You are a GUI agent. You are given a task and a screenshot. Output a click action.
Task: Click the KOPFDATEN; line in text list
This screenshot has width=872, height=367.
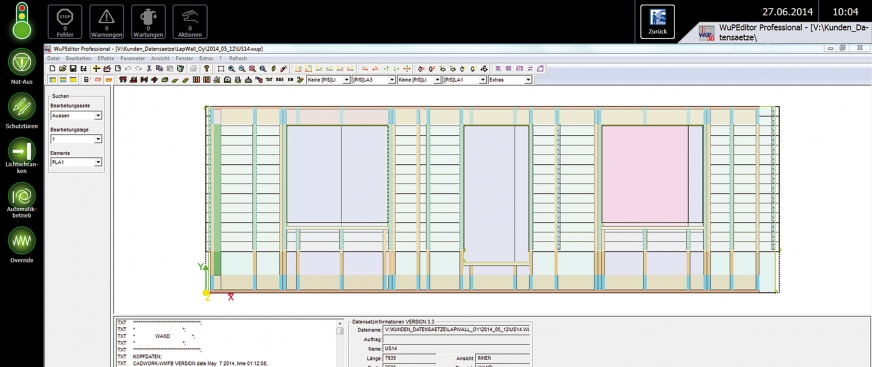pos(147,356)
